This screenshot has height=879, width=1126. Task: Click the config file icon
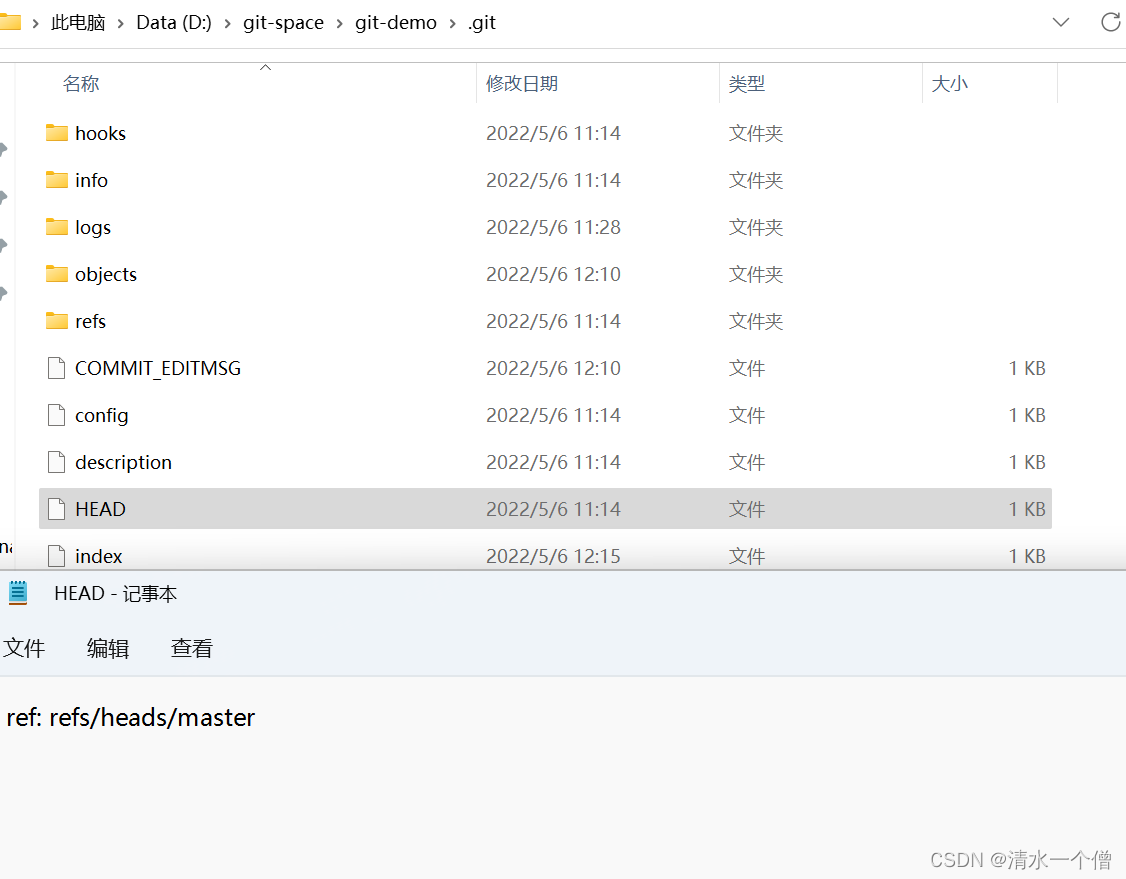56,415
